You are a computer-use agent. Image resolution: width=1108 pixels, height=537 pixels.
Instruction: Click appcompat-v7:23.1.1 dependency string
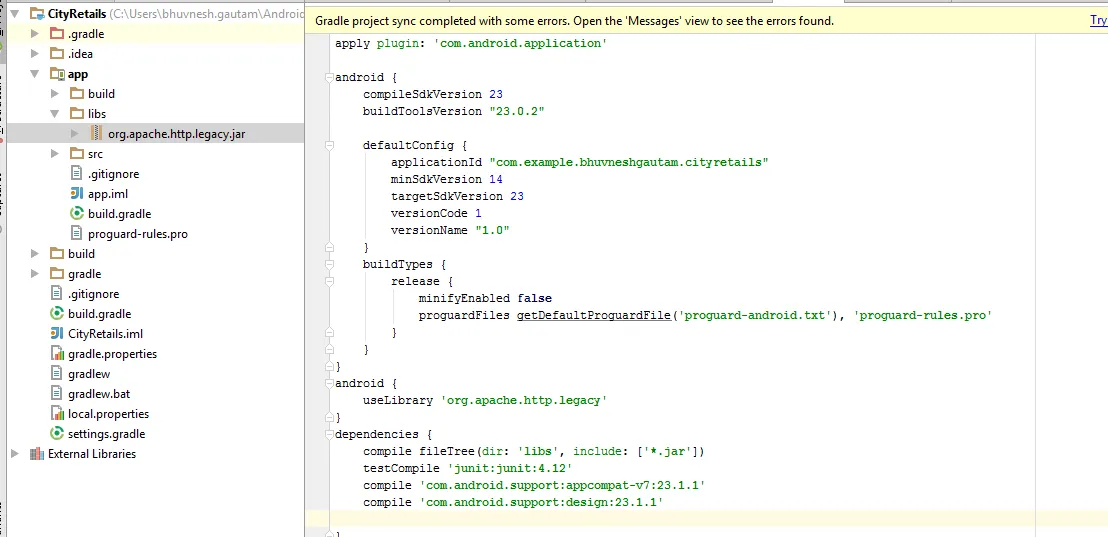(x=562, y=485)
